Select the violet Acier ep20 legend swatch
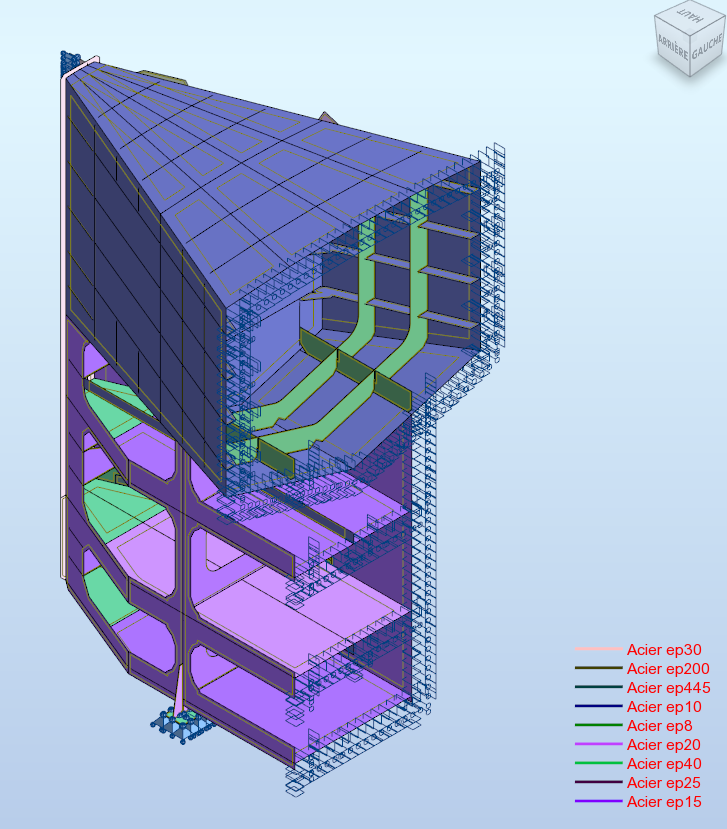Screen dimensions: 727x829 [x=598, y=745]
